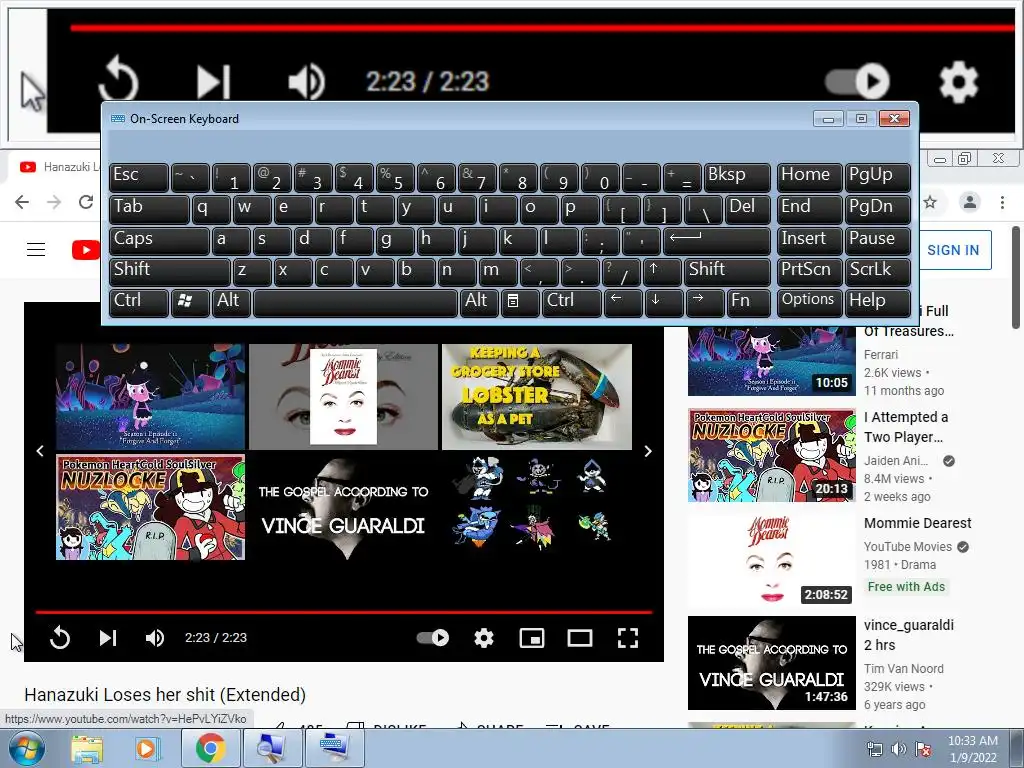Click the context menu key on keyboard
This screenshot has width=1024, height=768.
[519, 301]
